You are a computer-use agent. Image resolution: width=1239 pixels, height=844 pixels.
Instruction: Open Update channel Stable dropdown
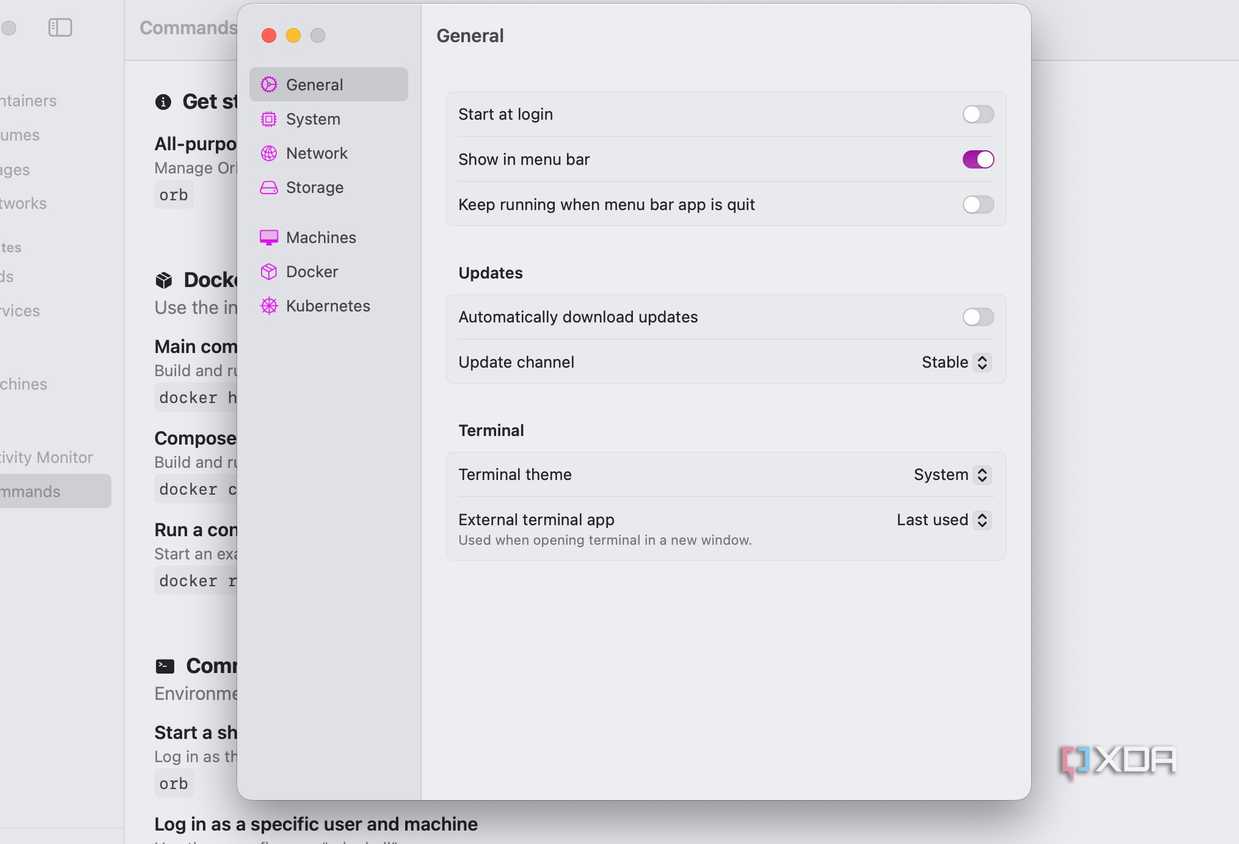pos(956,362)
